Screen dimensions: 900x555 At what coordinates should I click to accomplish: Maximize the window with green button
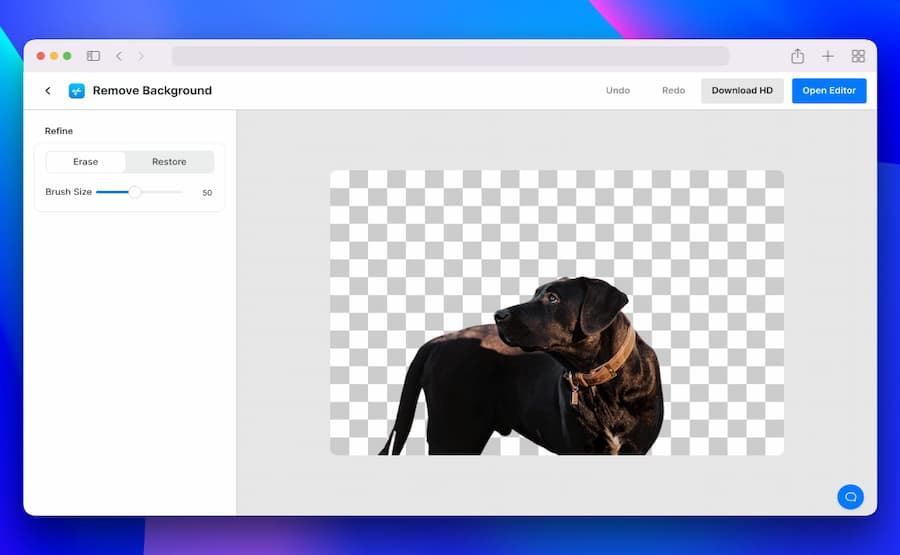point(67,56)
